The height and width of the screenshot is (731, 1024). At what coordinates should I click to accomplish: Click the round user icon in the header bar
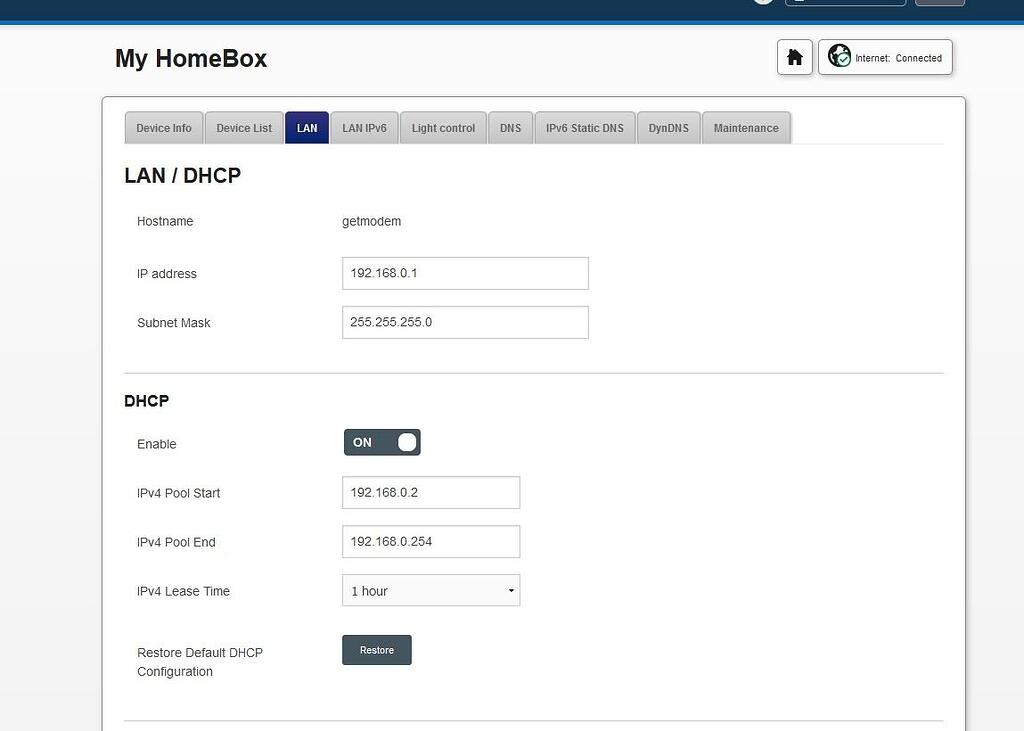coord(762,3)
